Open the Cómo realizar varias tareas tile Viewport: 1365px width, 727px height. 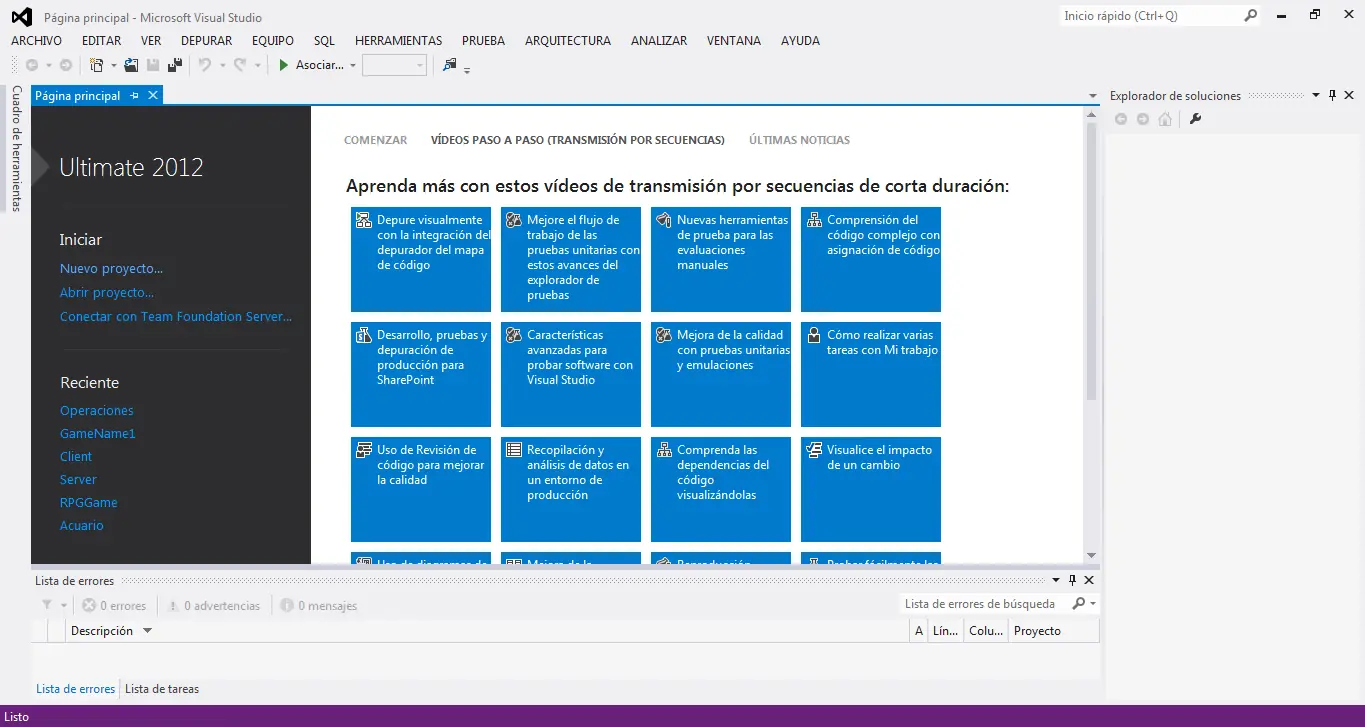[x=871, y=374]
